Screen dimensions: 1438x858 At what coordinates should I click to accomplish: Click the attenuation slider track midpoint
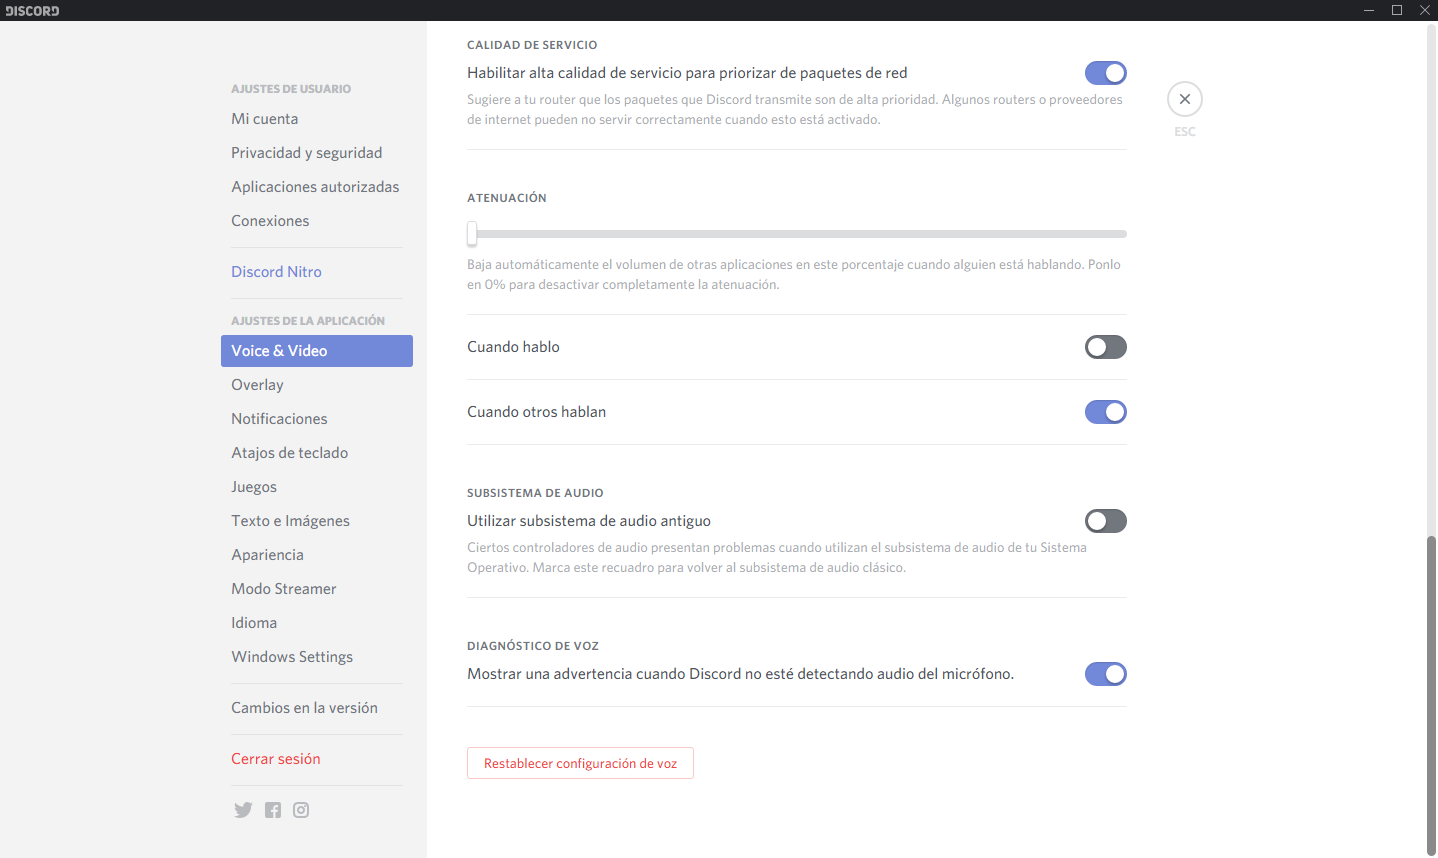pos(797,234)
